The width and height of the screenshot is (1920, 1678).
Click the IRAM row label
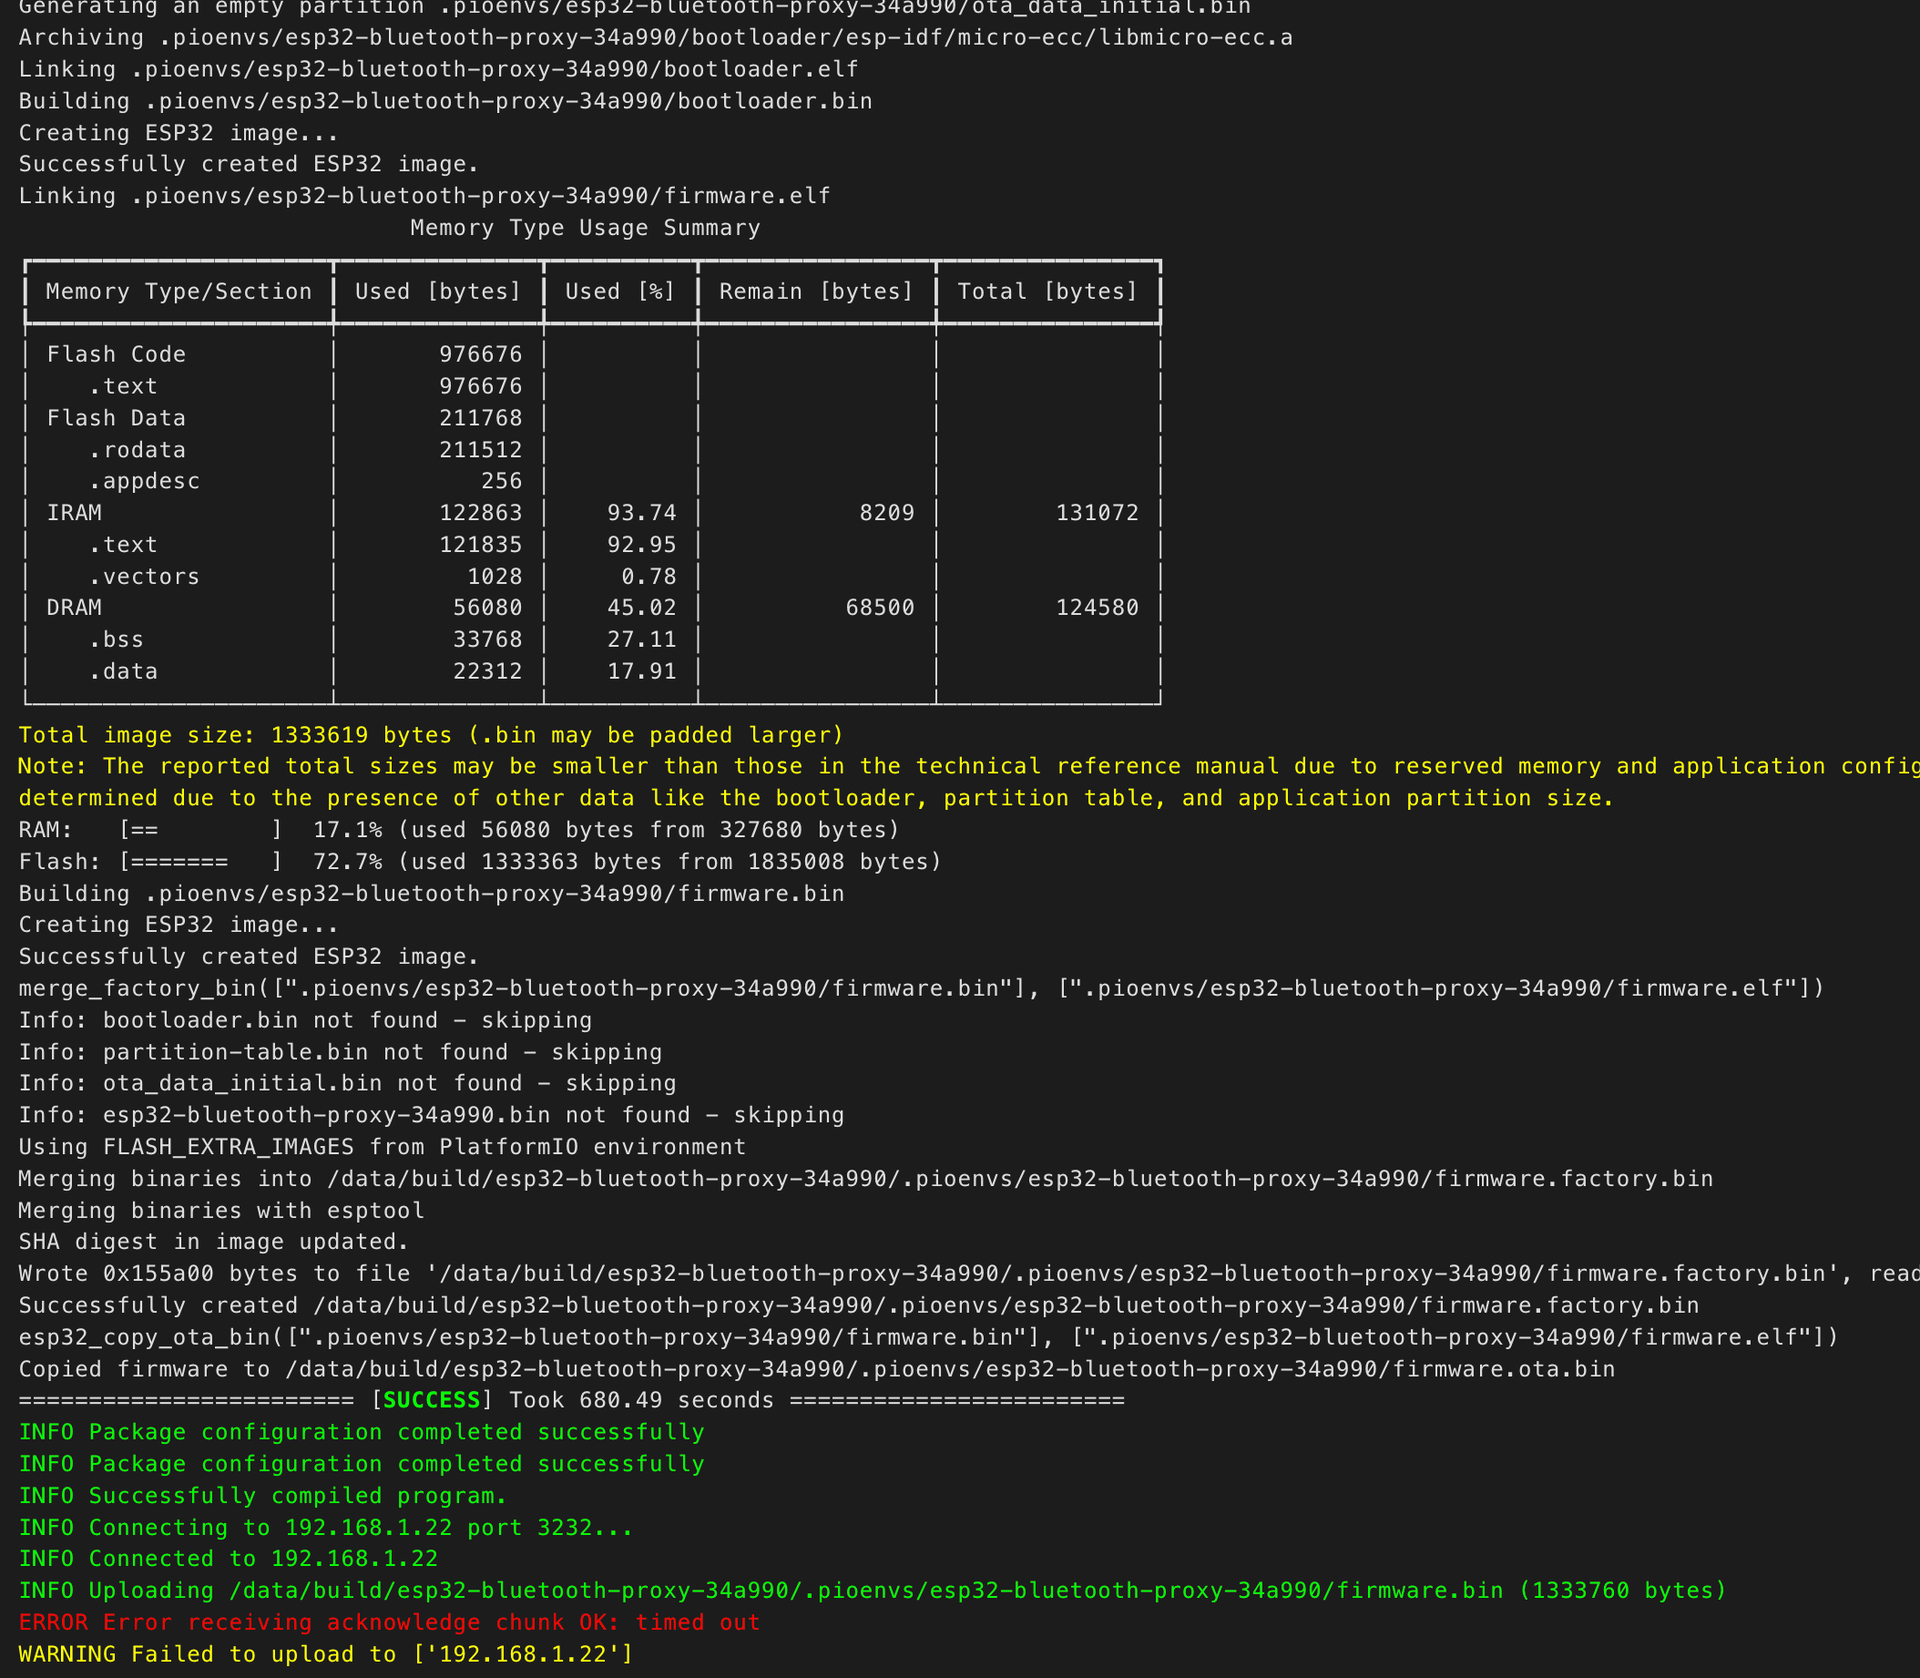click(74, 513)
